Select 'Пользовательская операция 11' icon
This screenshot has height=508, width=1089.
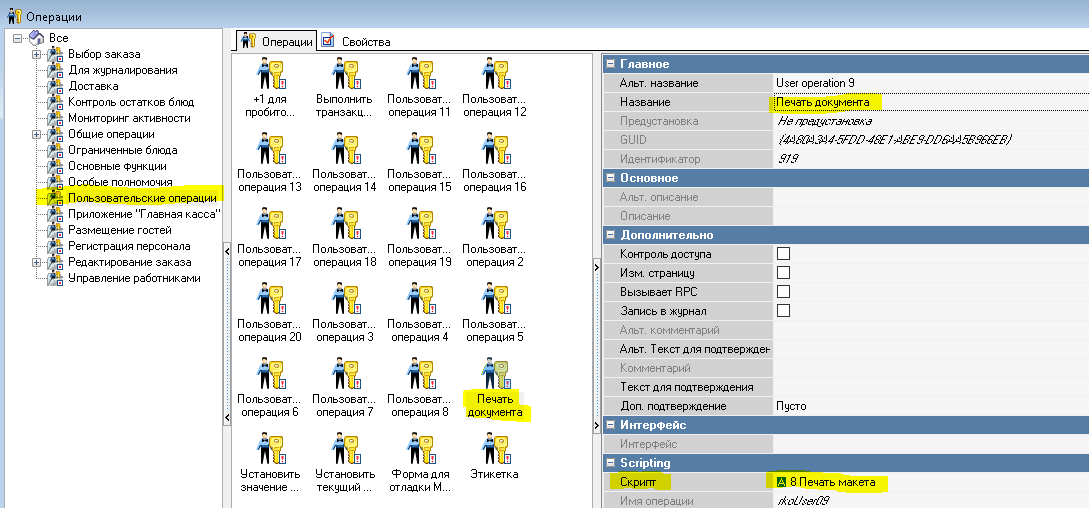tap(419, 75)
